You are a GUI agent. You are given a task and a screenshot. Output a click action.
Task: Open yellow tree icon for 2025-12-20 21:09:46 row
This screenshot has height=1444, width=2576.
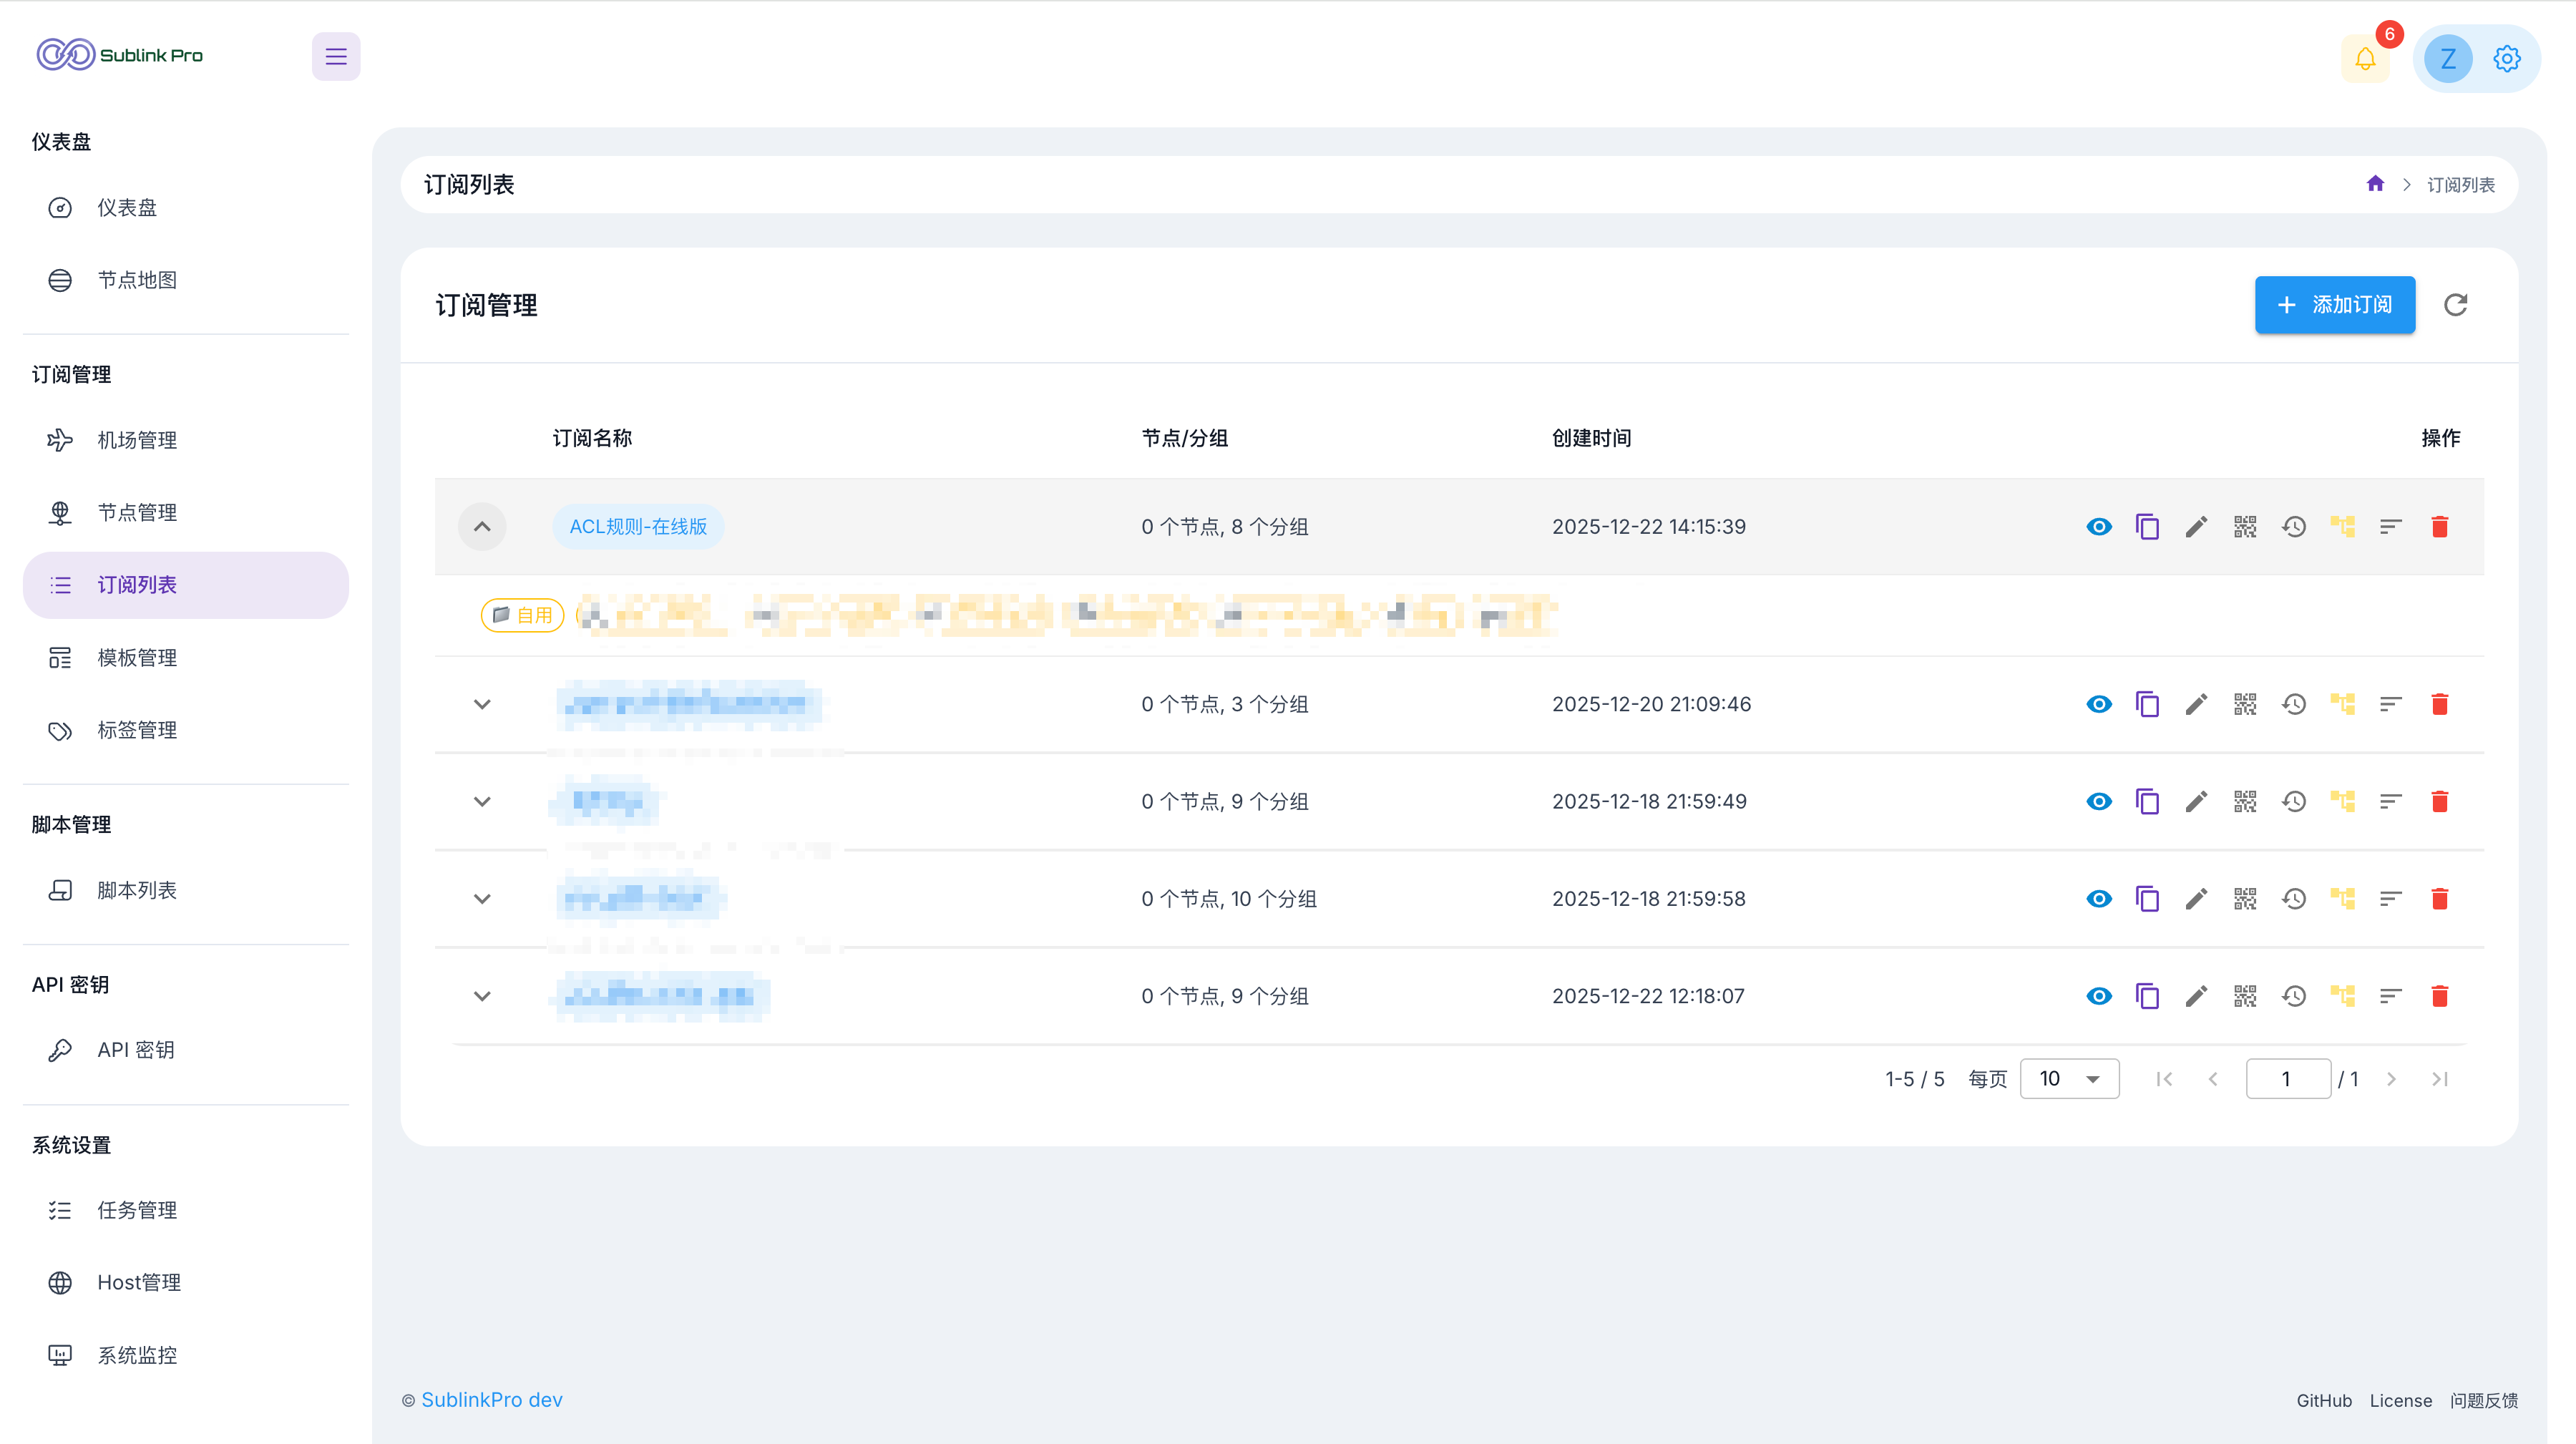click(2342, 704)
